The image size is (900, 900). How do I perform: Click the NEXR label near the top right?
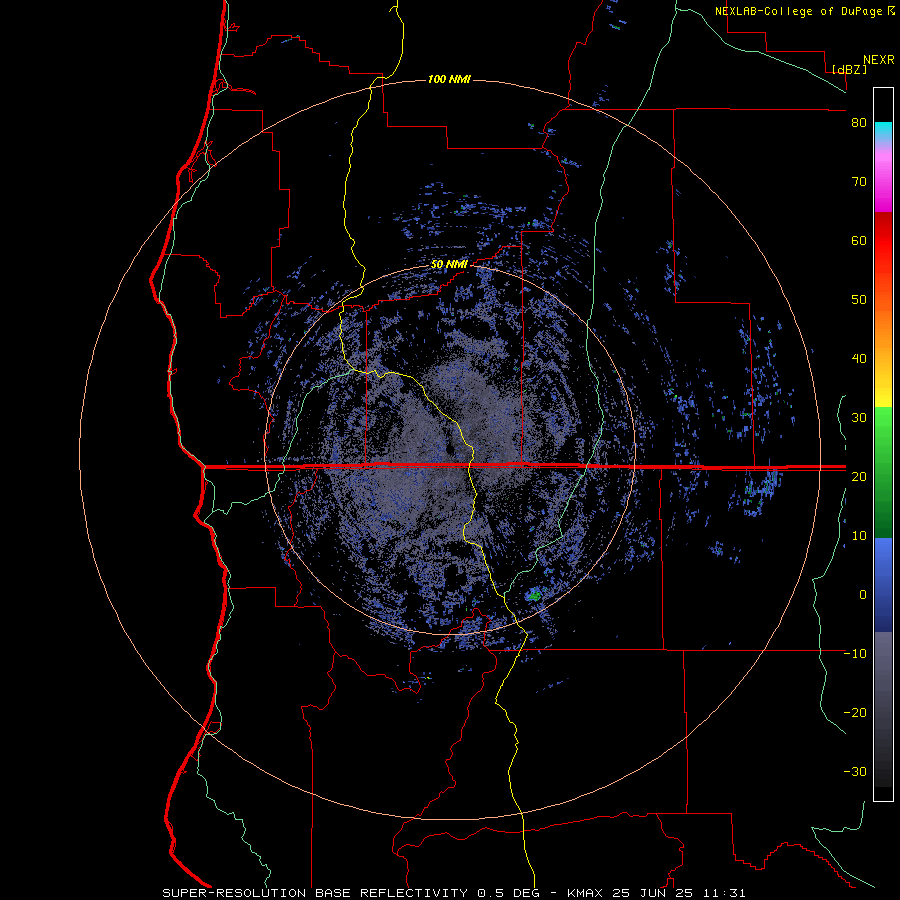coord(879,60)
